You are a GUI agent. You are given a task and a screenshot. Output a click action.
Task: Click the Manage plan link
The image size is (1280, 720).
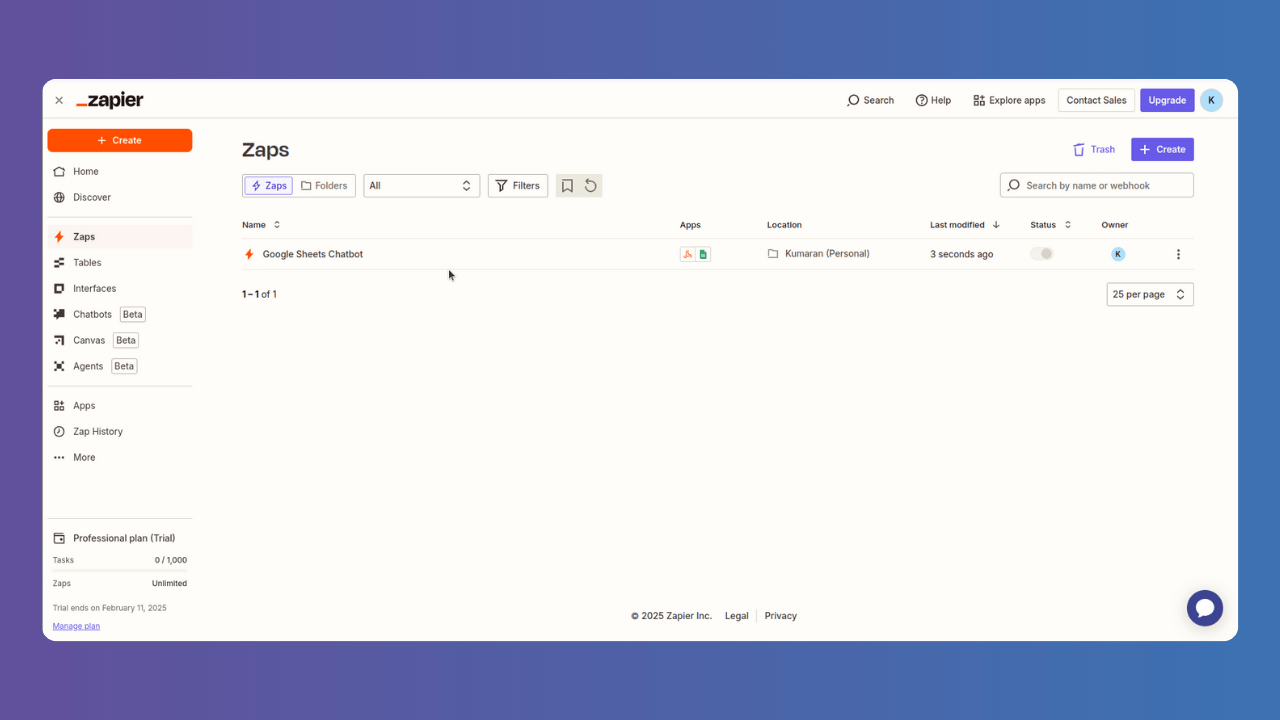click(x=77, y=626)
